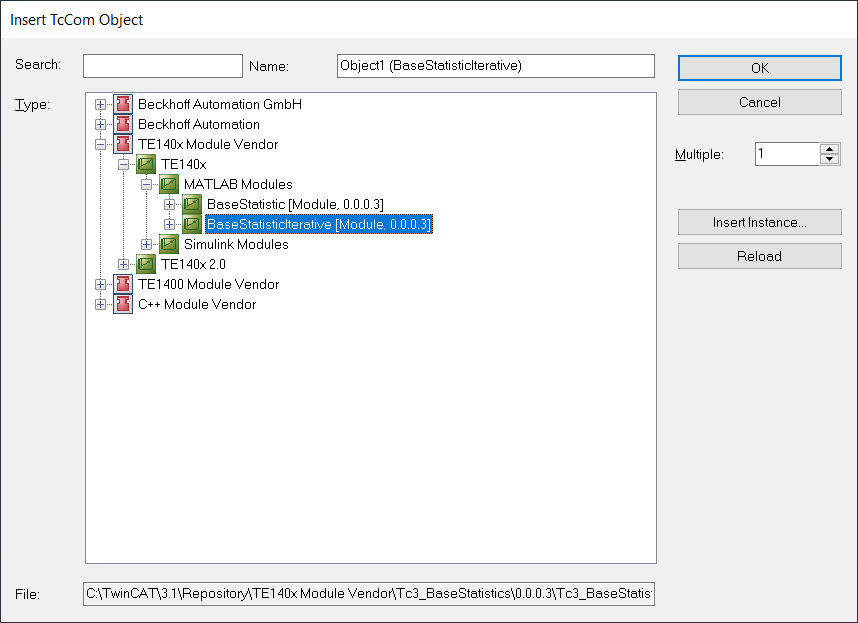This screenshot has height=623, width=858.
Task: Expand the TE1400 Module Vendor node
Action: [x=100, y=284]
